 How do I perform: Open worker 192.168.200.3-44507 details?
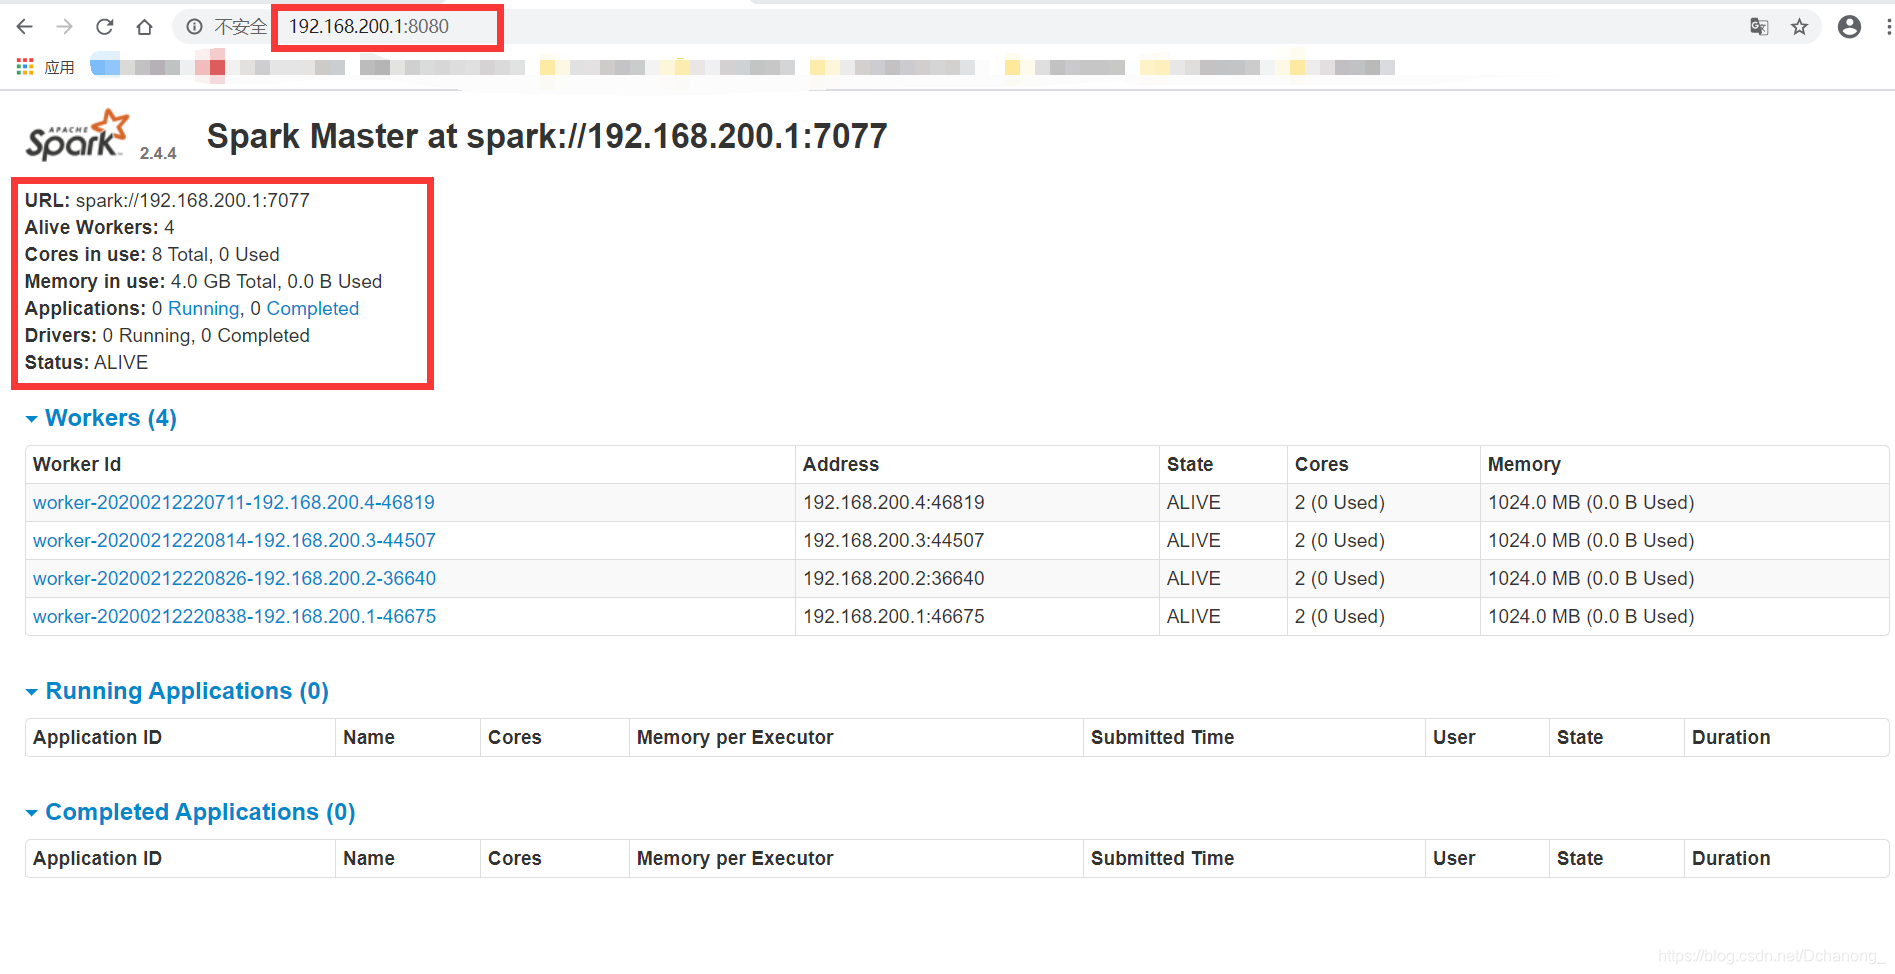coord(234,541)
